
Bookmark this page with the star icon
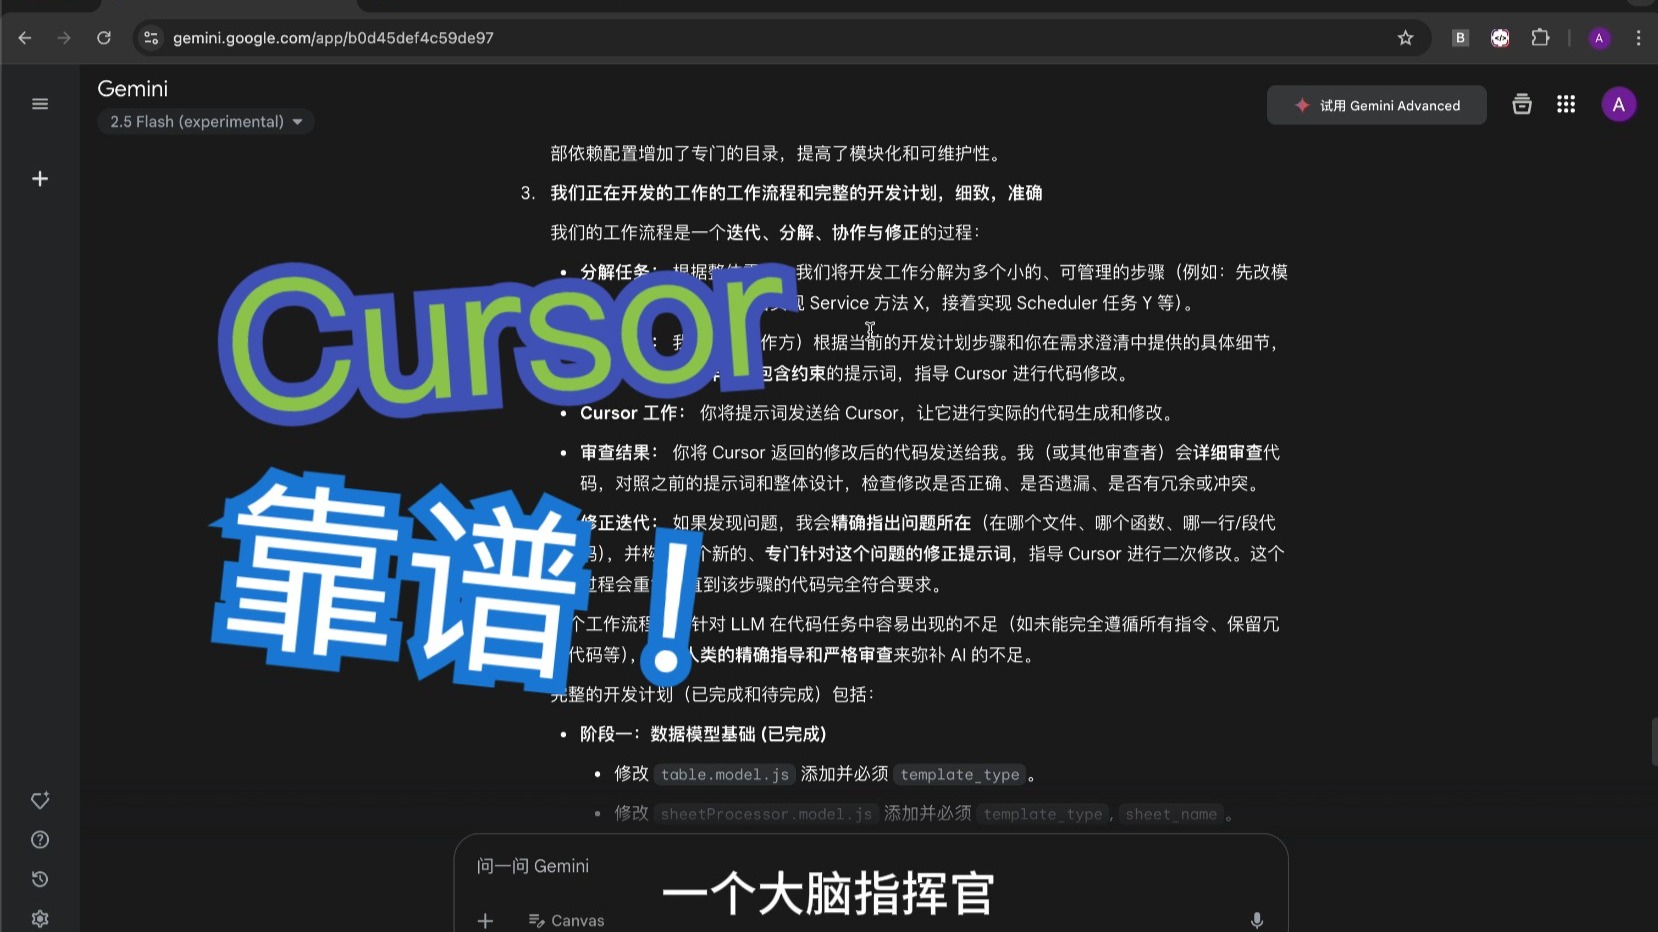click(x=1405, y=38)
